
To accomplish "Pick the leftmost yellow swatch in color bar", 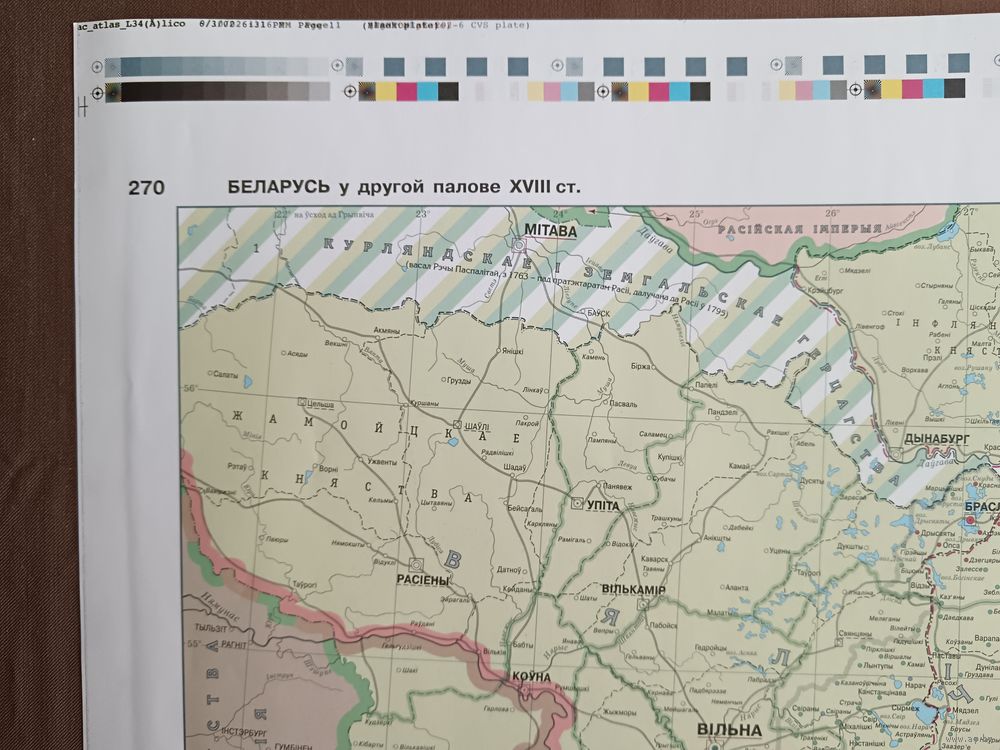I will pos(385,92).
